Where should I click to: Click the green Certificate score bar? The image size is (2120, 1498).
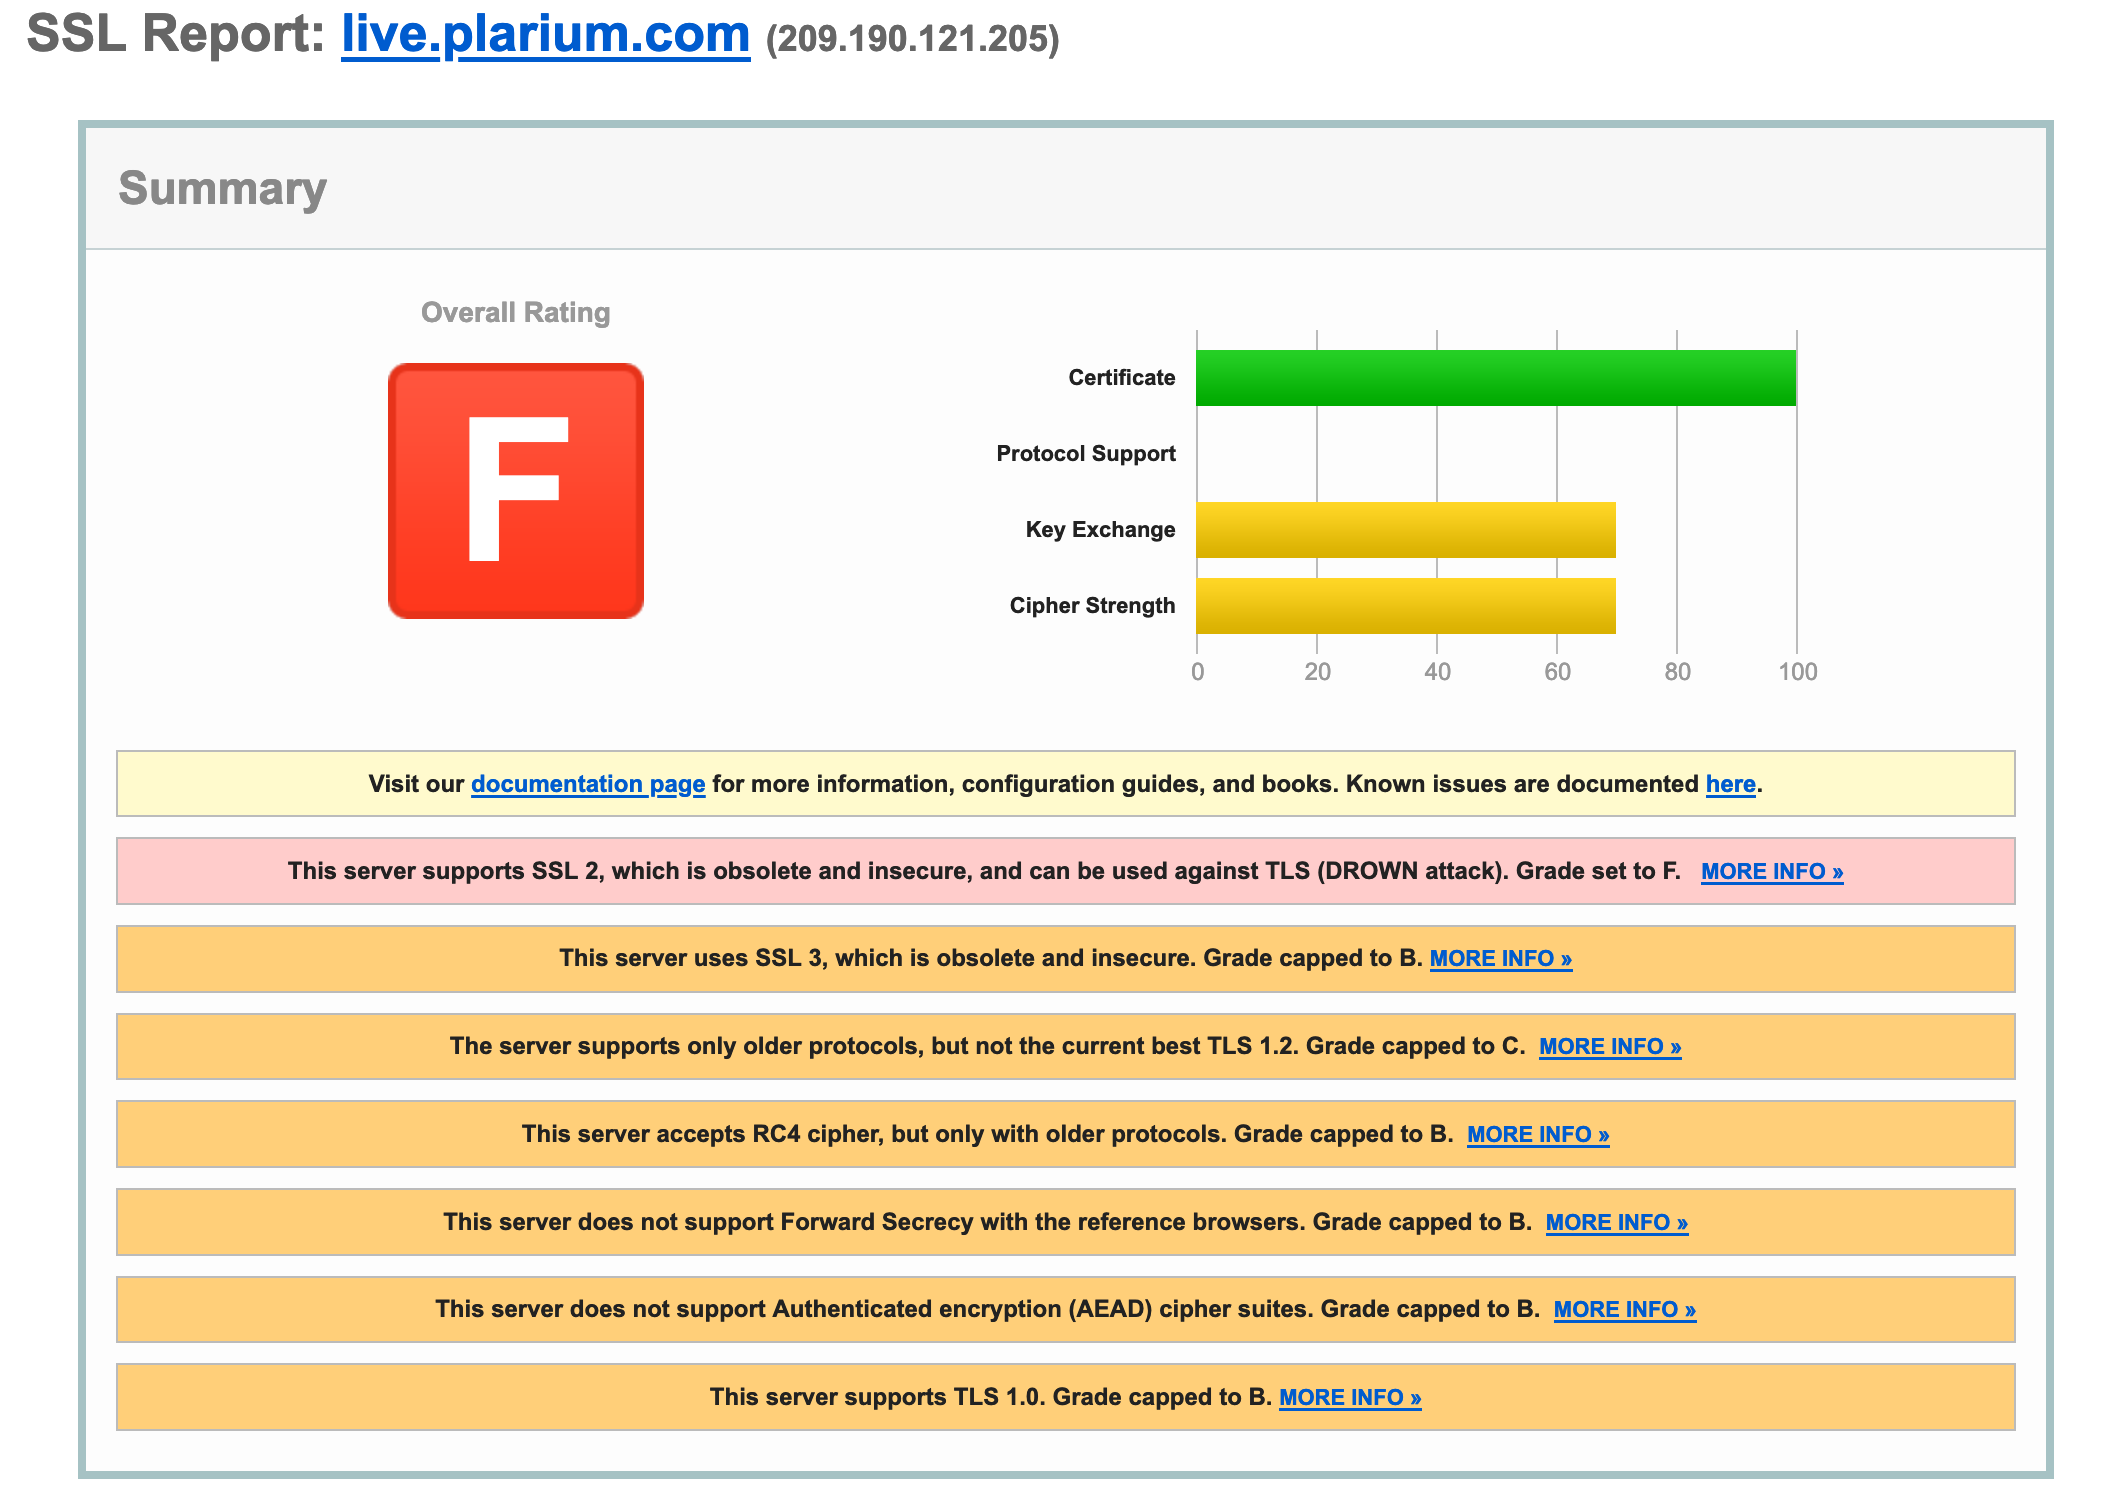(x=1496, y=378)
